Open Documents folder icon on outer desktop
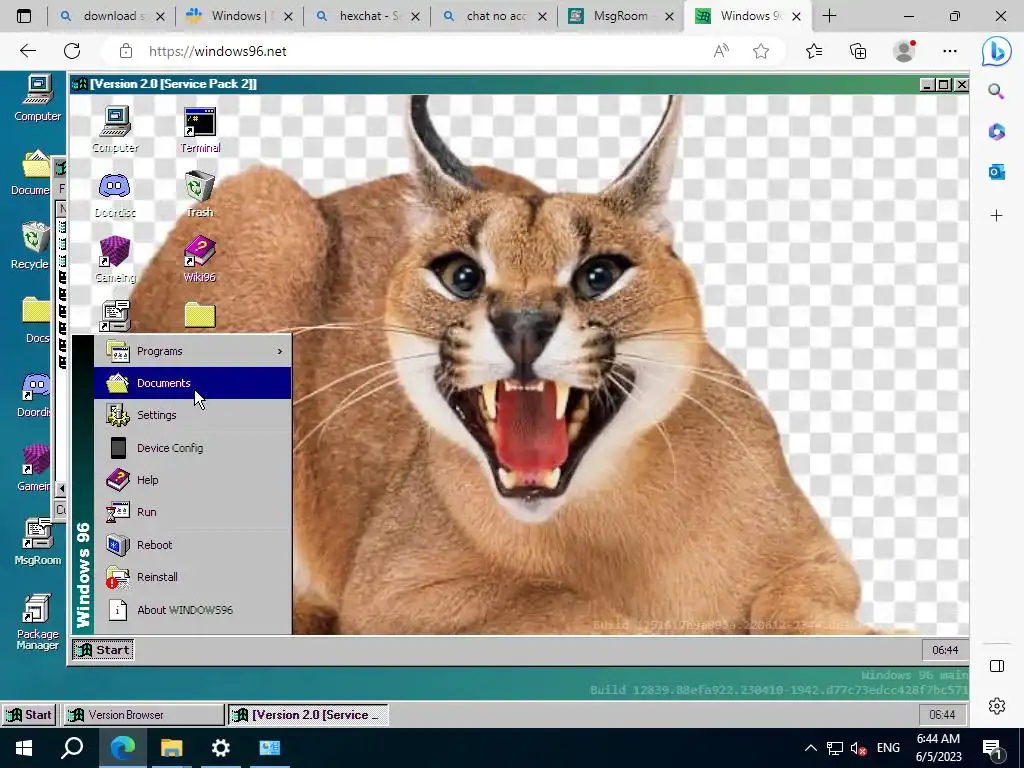 pyautogui.click(x=33, y=172)
